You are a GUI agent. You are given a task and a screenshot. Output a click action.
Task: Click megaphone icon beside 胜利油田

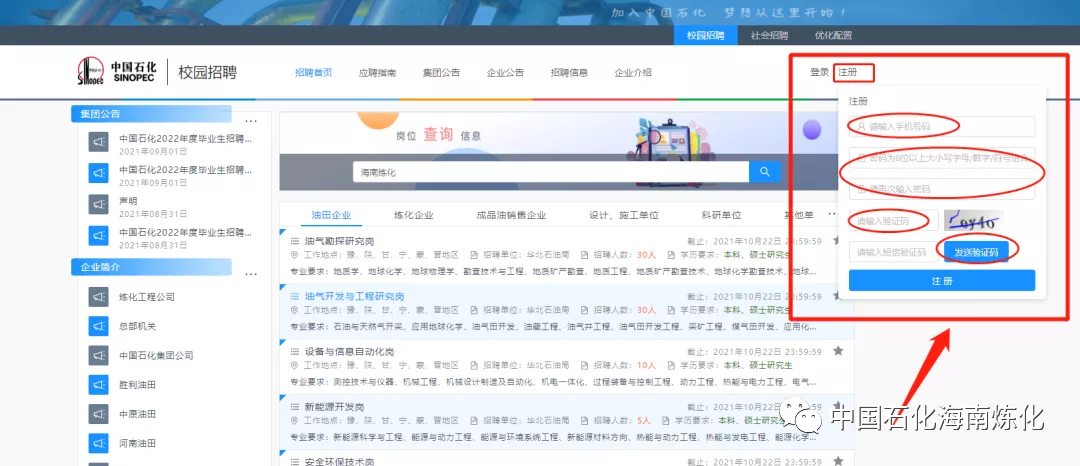point(98,384)
